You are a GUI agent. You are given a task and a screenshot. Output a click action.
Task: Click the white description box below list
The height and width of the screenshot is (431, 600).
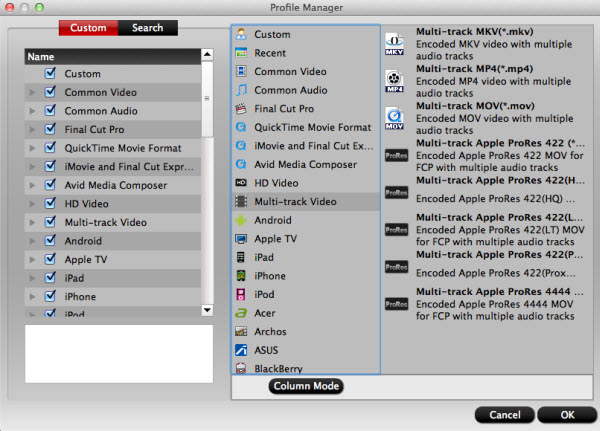(x=119, y=354)
